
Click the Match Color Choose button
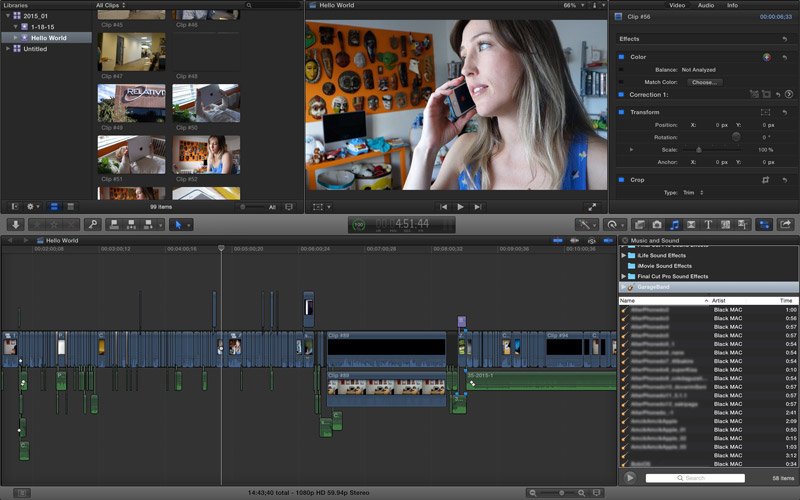click(x=705, y=82)
